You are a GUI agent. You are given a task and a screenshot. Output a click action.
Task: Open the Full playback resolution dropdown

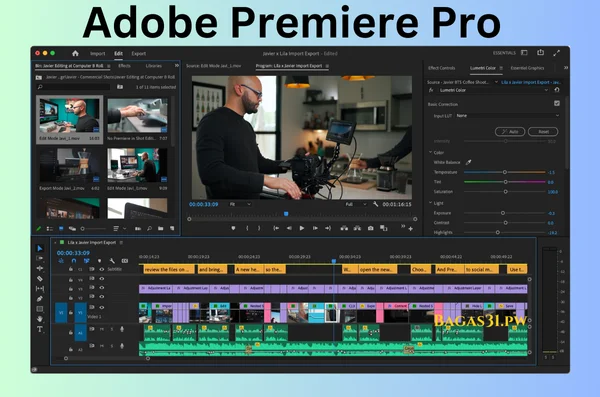[x=356, y=204]
